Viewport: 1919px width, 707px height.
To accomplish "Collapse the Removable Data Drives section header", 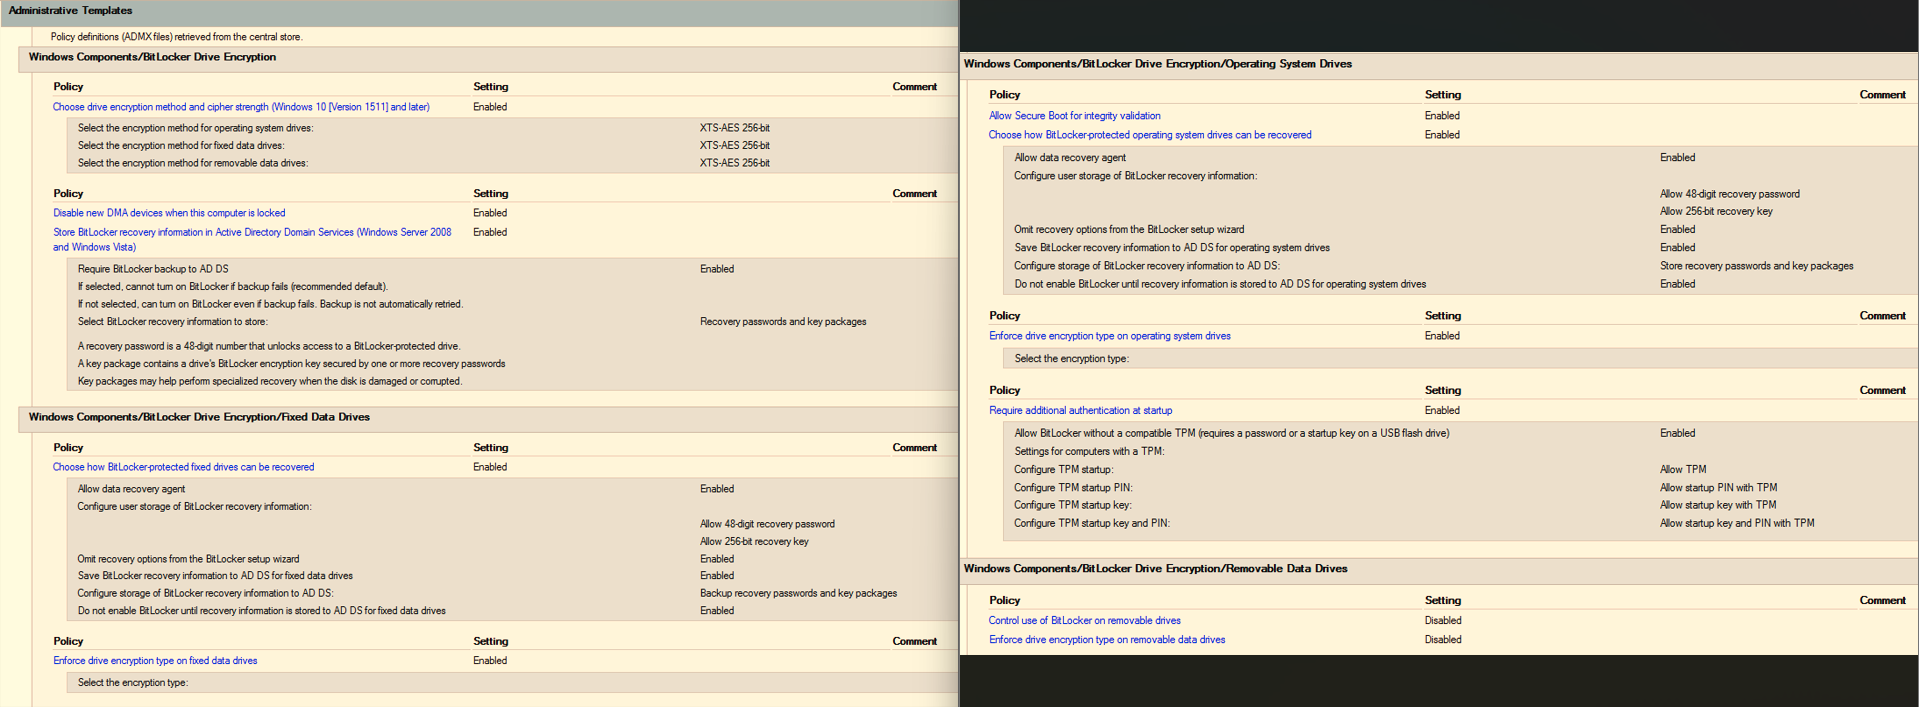I will [1155, 569].
